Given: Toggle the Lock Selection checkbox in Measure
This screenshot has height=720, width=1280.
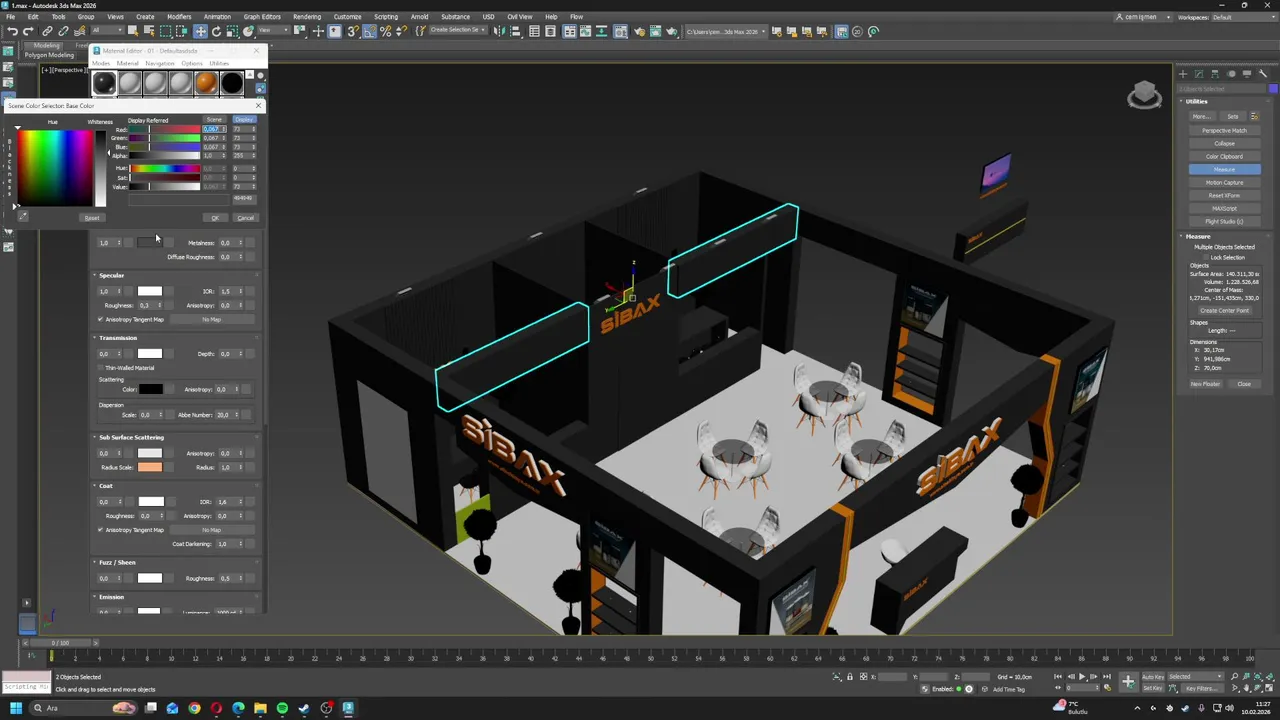Looking at the screenshot, I should point(1206,257).
